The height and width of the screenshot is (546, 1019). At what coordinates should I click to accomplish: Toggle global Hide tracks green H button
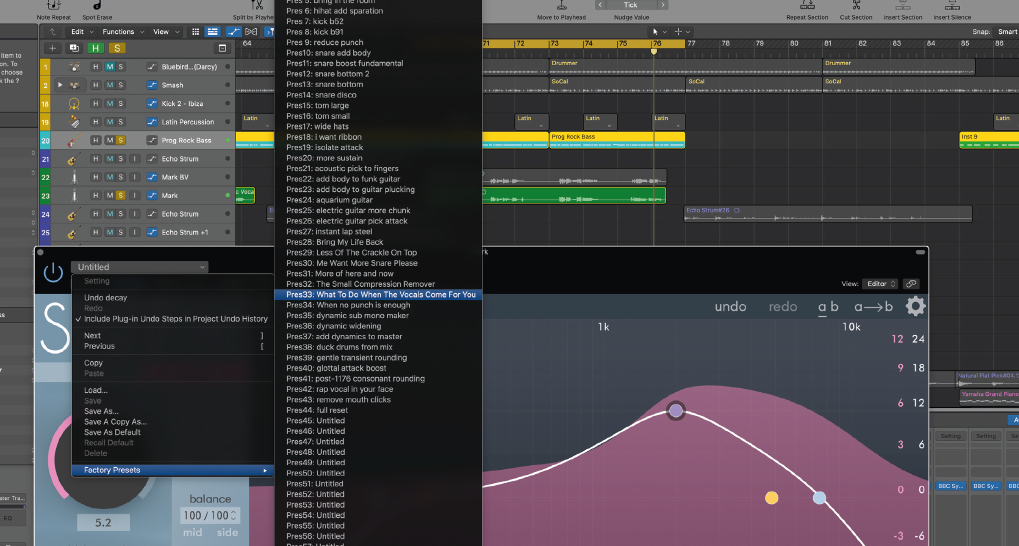point(96,48)
